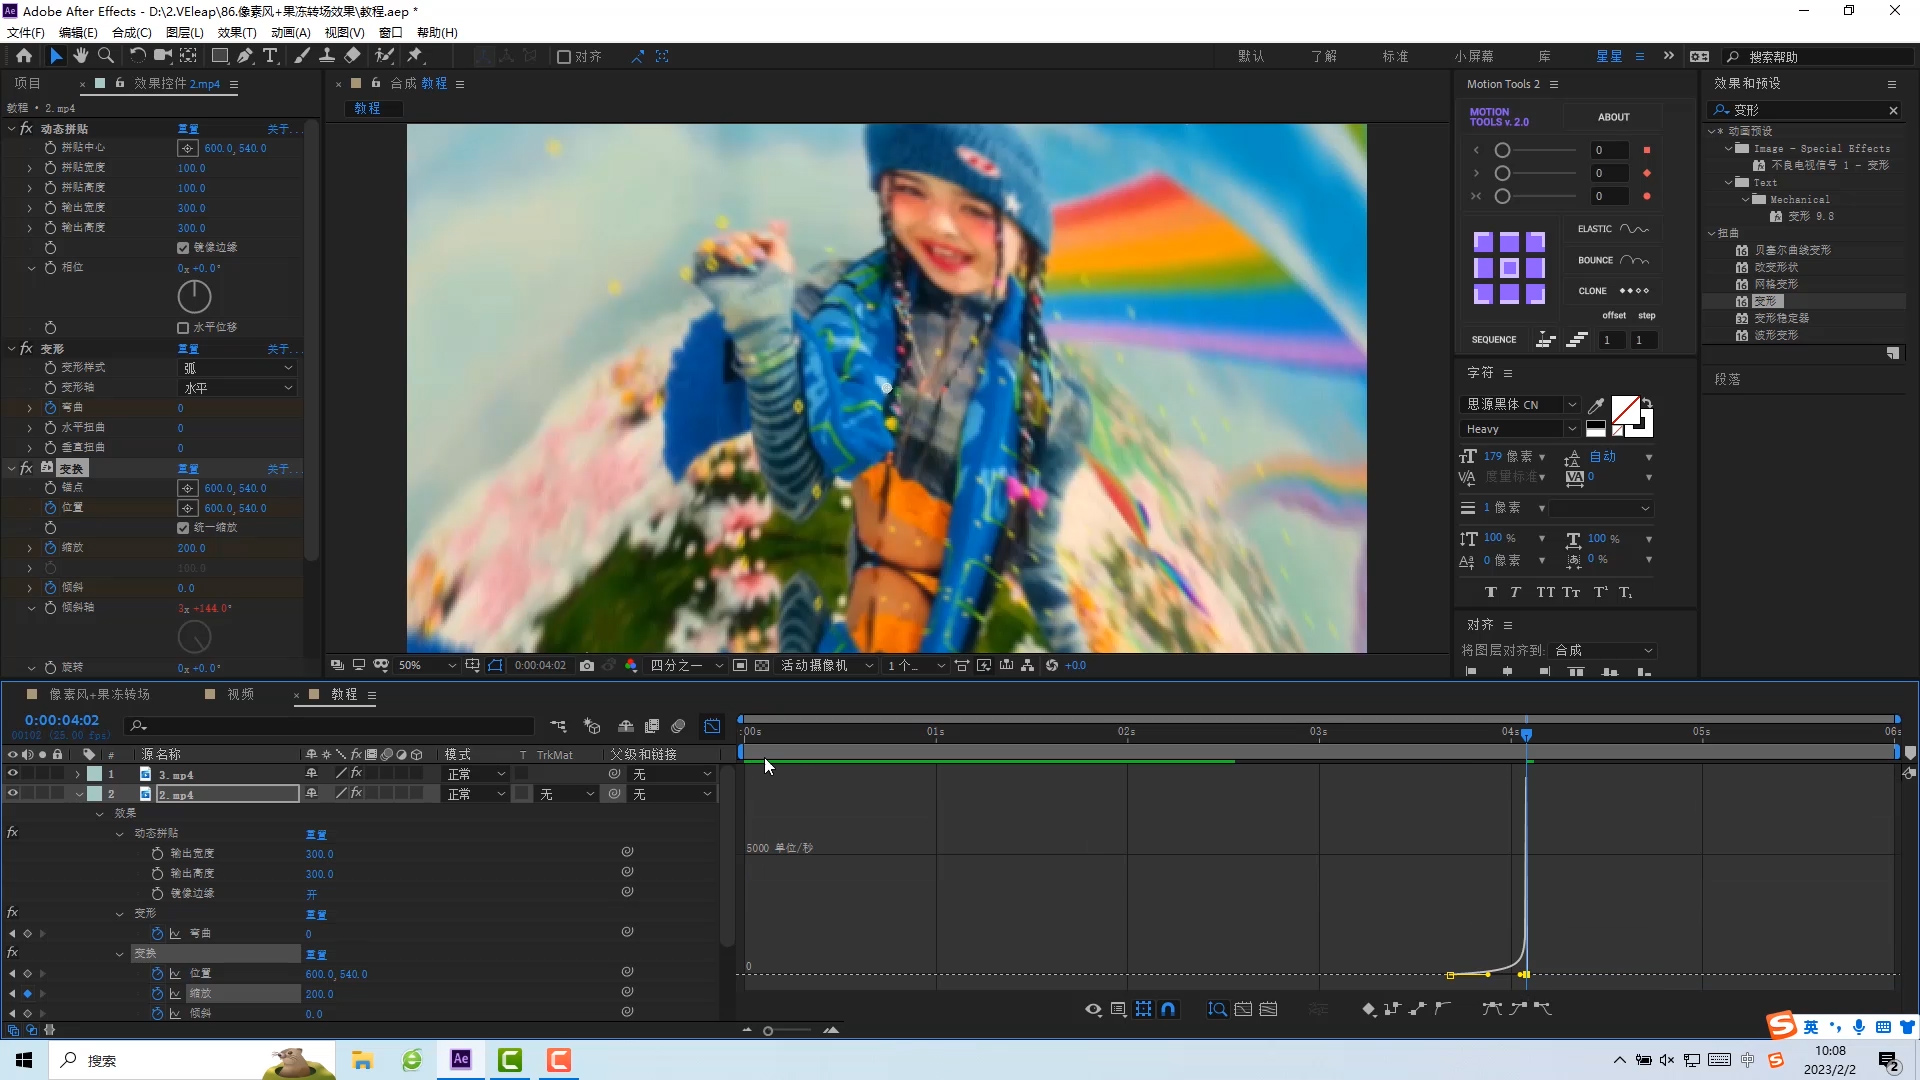Select the Rectangle shape tool
Screen dimensions: 1920x1080
(x=220, y=56)
